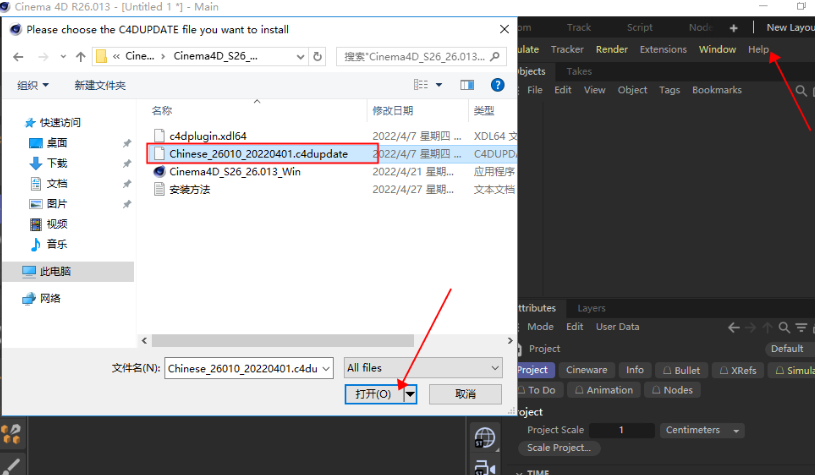815x475 pixels.
Task: Open view mode options dropdown arrow
Action: click(x=439, y=85)
